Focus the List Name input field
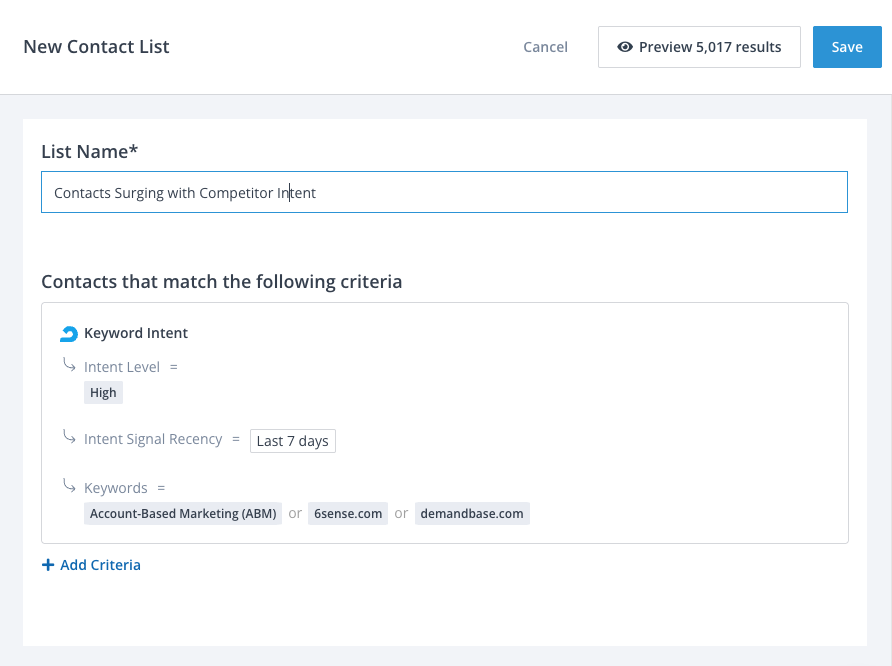Screen dimensions: 892x666 [x=444, y=192]
